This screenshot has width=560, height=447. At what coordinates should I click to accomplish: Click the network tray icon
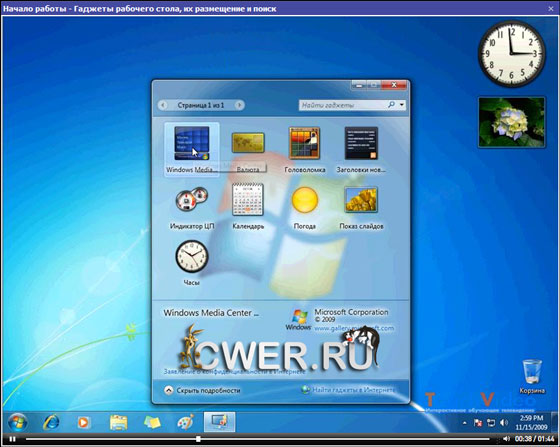coord(491,423)
